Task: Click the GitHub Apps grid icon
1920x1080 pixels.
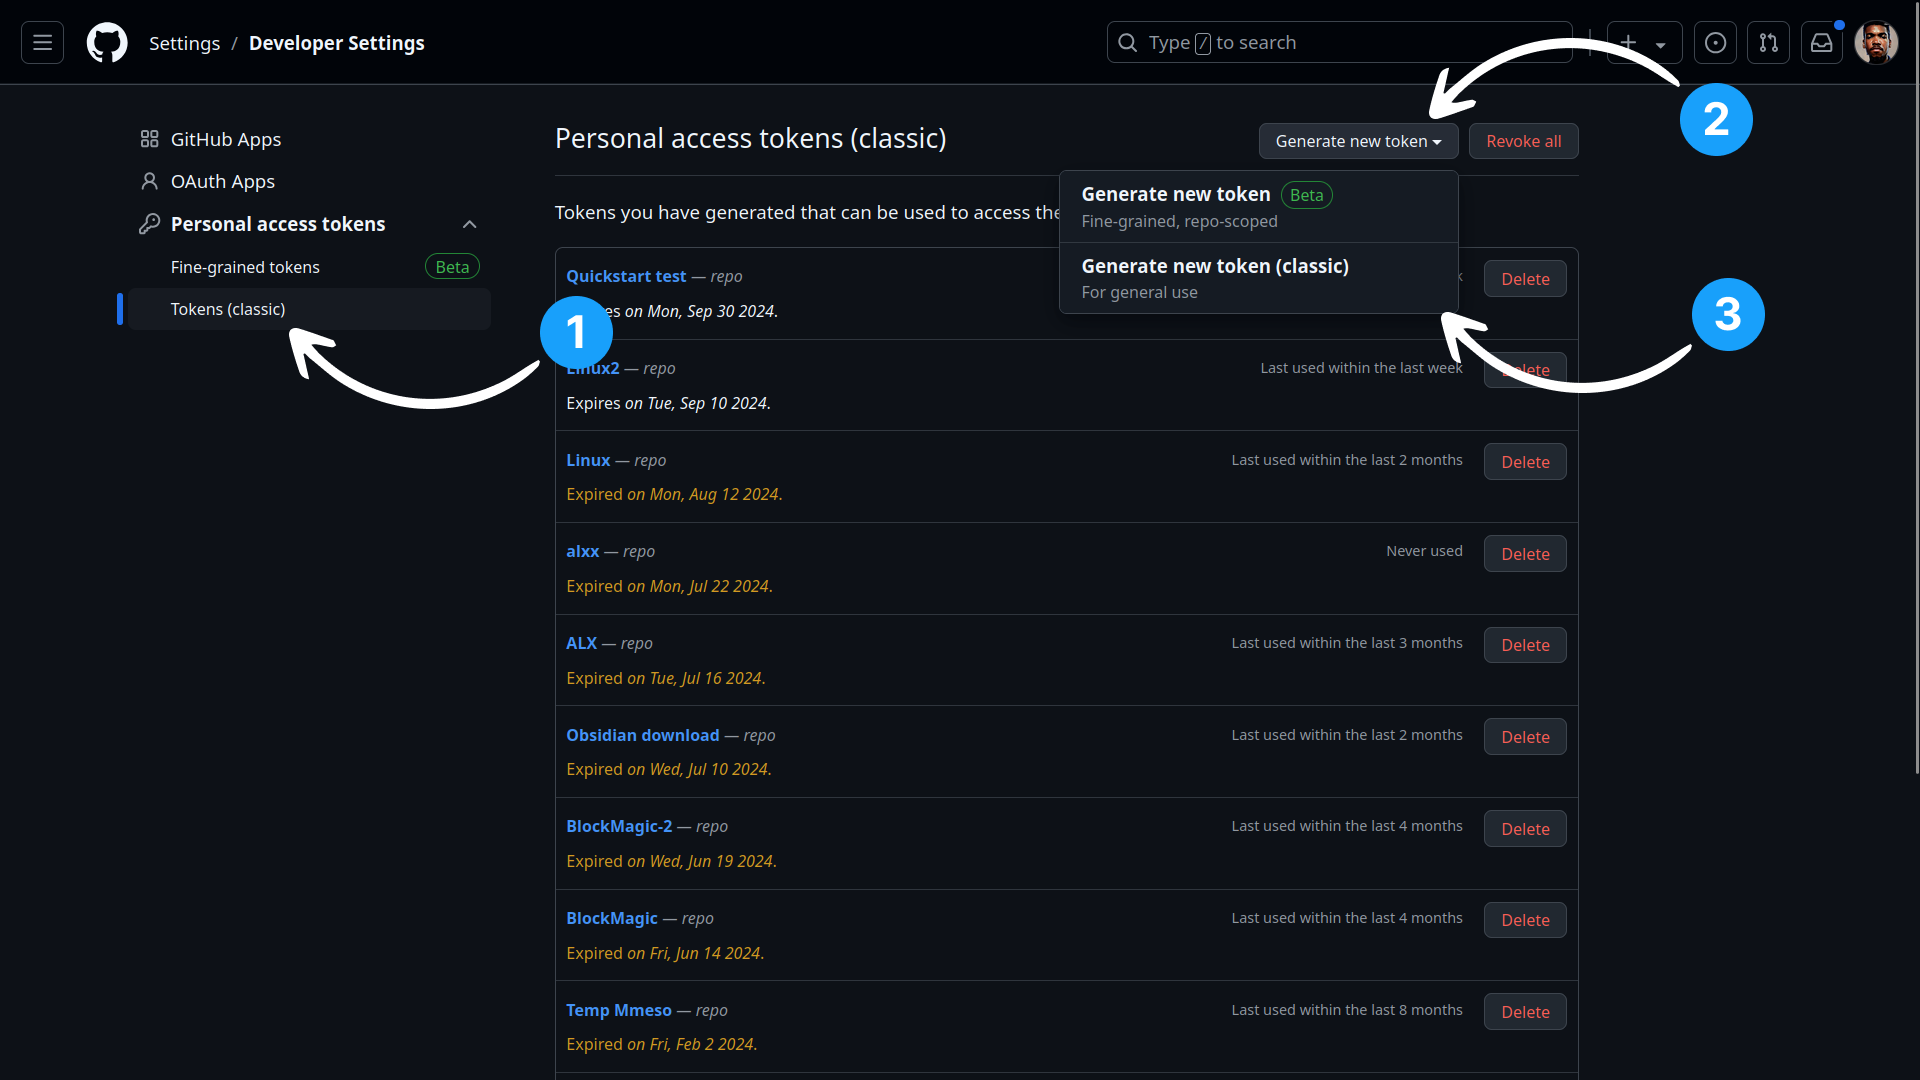Action: pos(149,139)
